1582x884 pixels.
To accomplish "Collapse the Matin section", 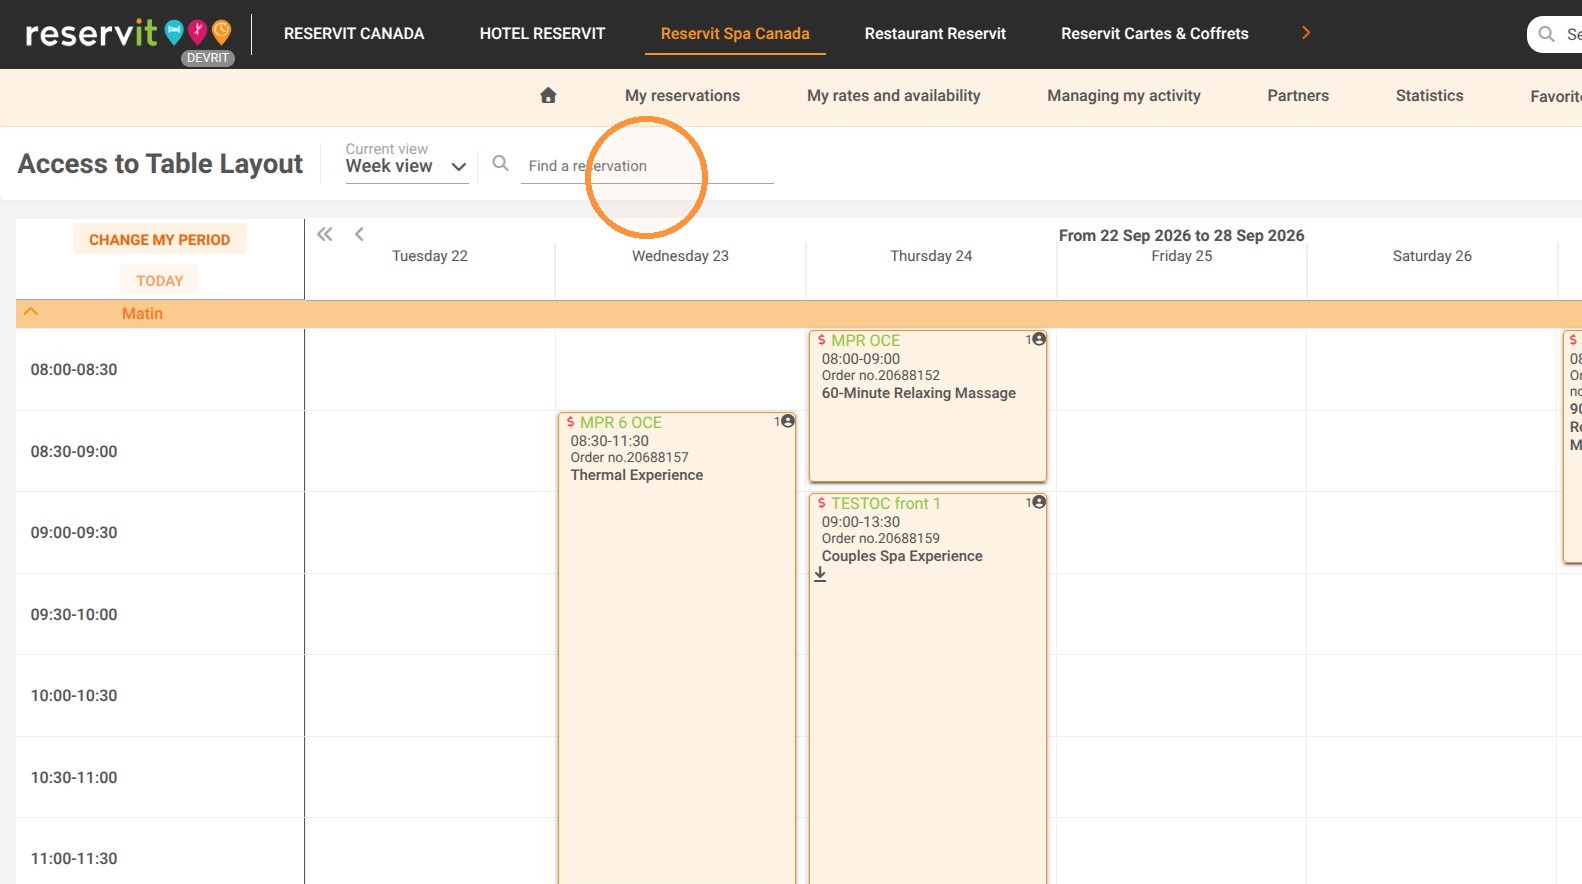I will tap(31, 312).
